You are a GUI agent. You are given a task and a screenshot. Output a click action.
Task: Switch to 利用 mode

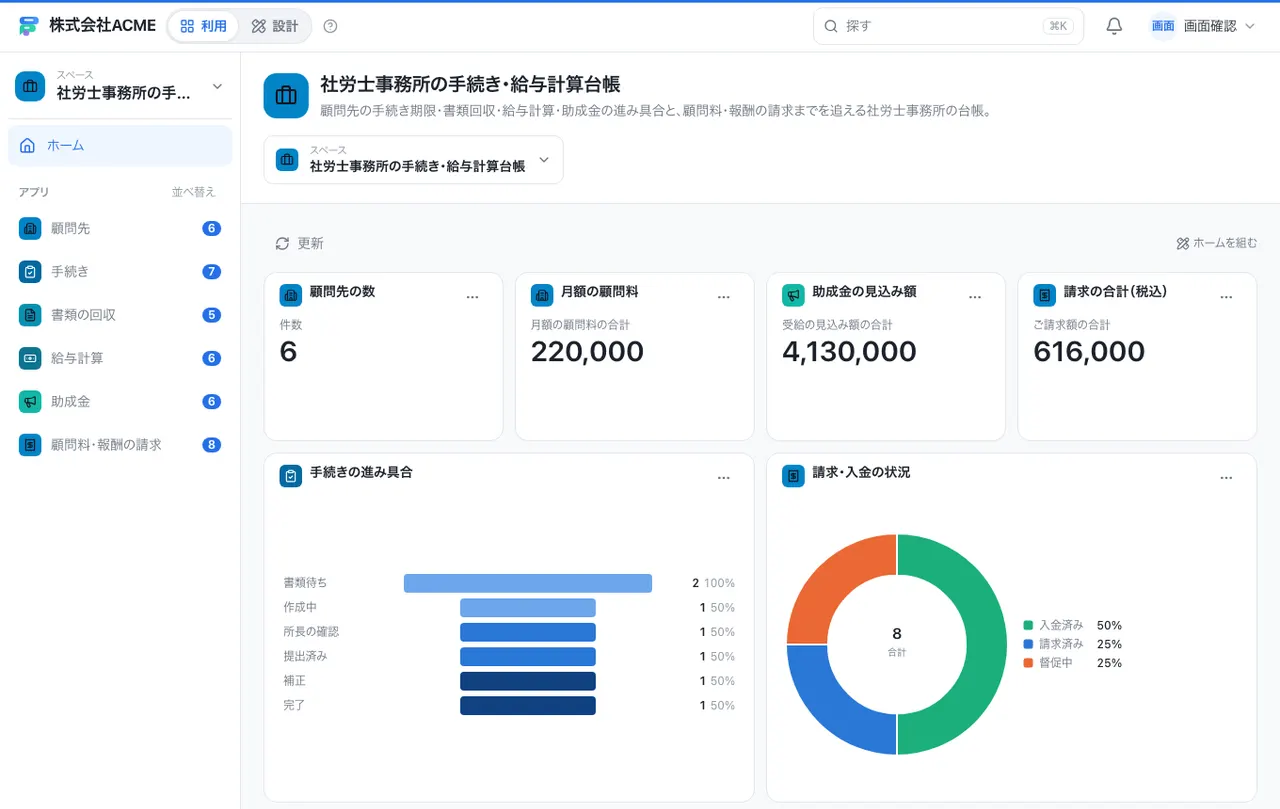[x=203, y=26]
